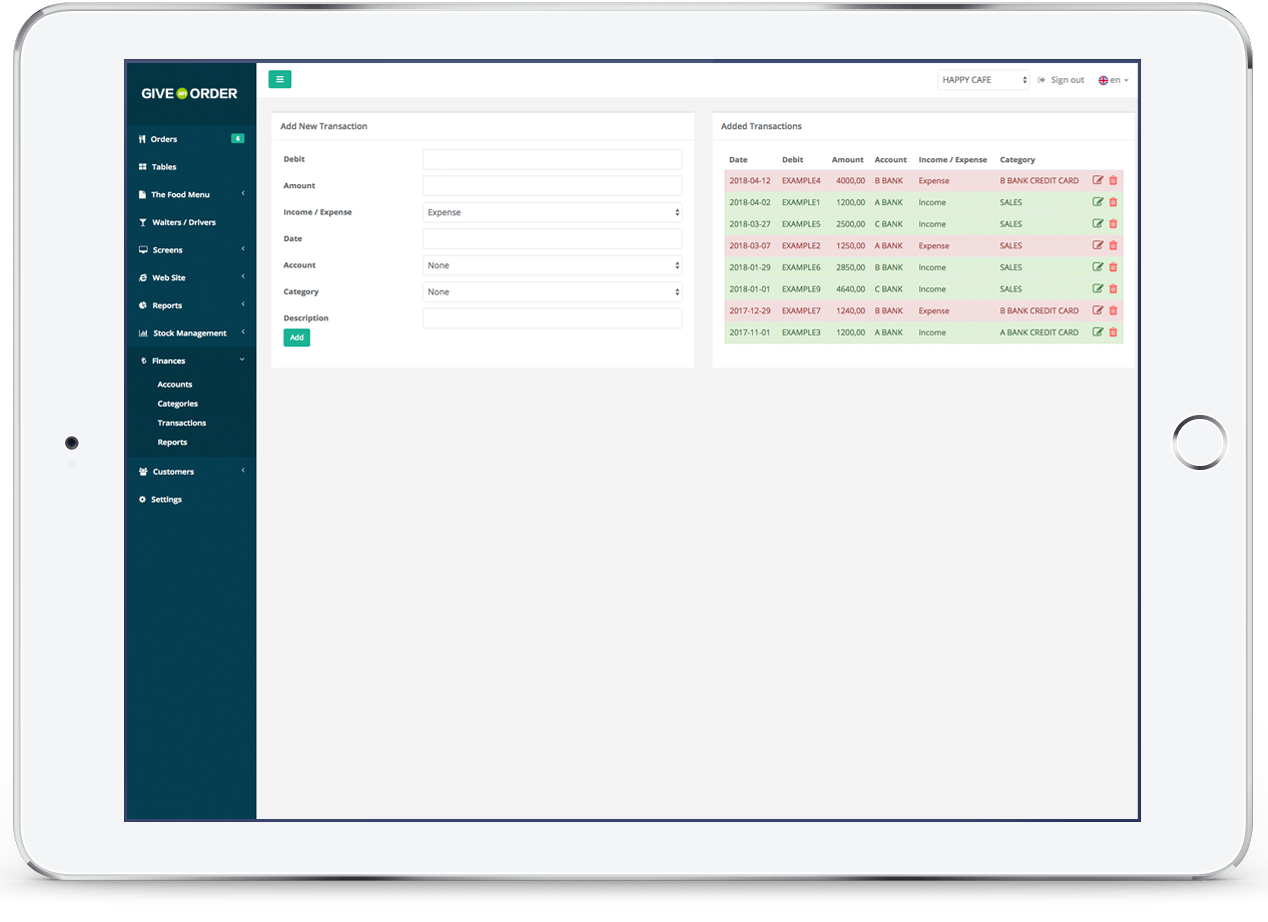This screenshot has height=922, width=1268.
Task: Click the GiveOrder logo
Action: point(189,93)
